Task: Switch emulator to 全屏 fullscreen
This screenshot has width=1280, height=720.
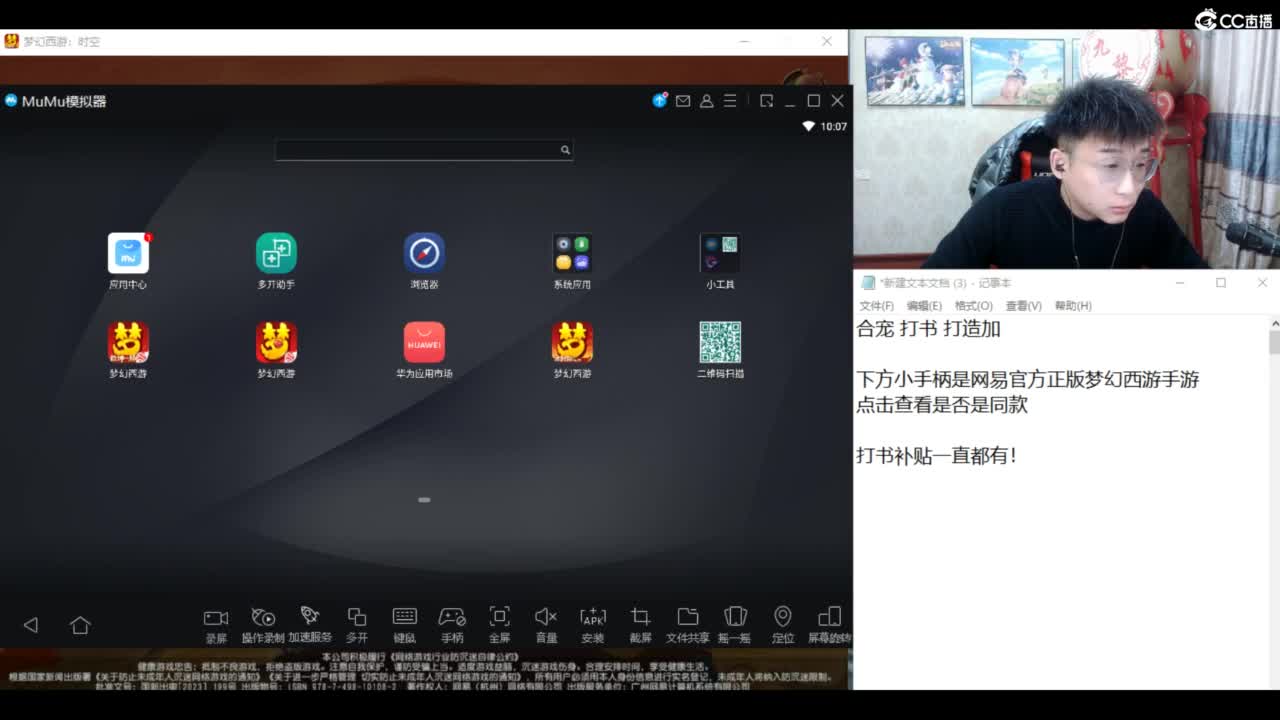Action: pos(499,625)
